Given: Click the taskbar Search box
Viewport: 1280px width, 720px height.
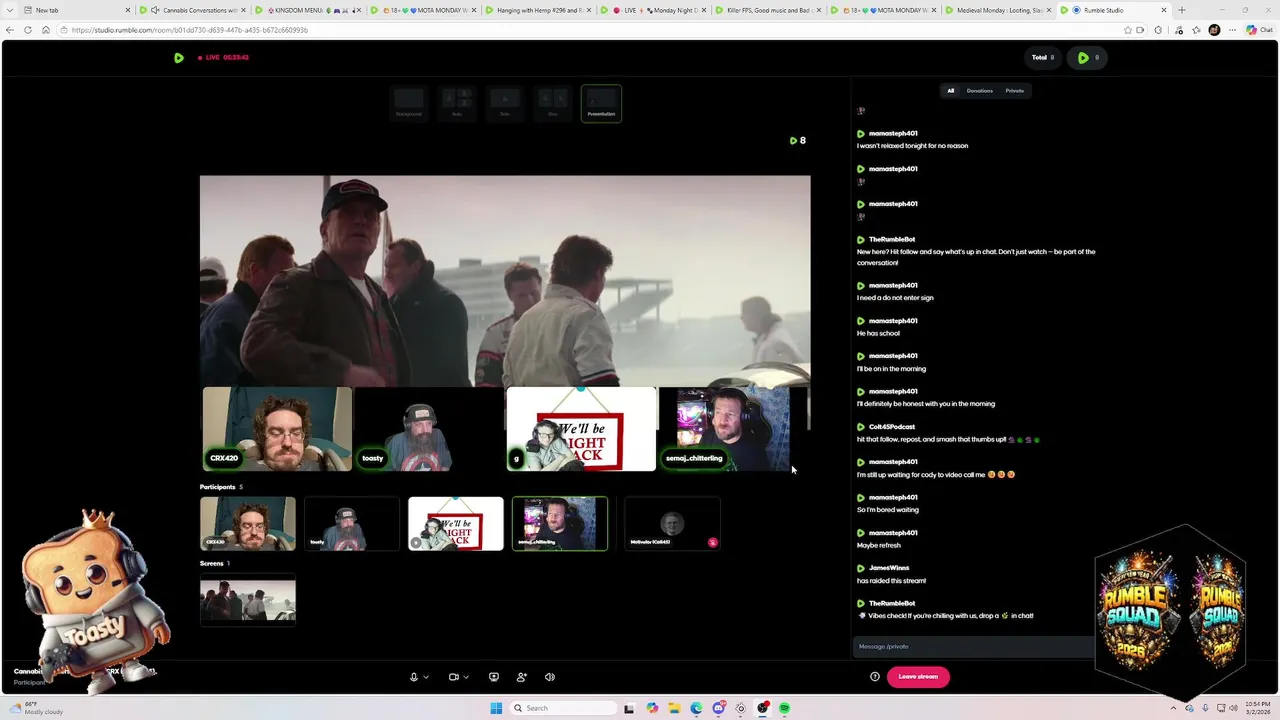Looking at the screenshot, I should coord(562,708).
